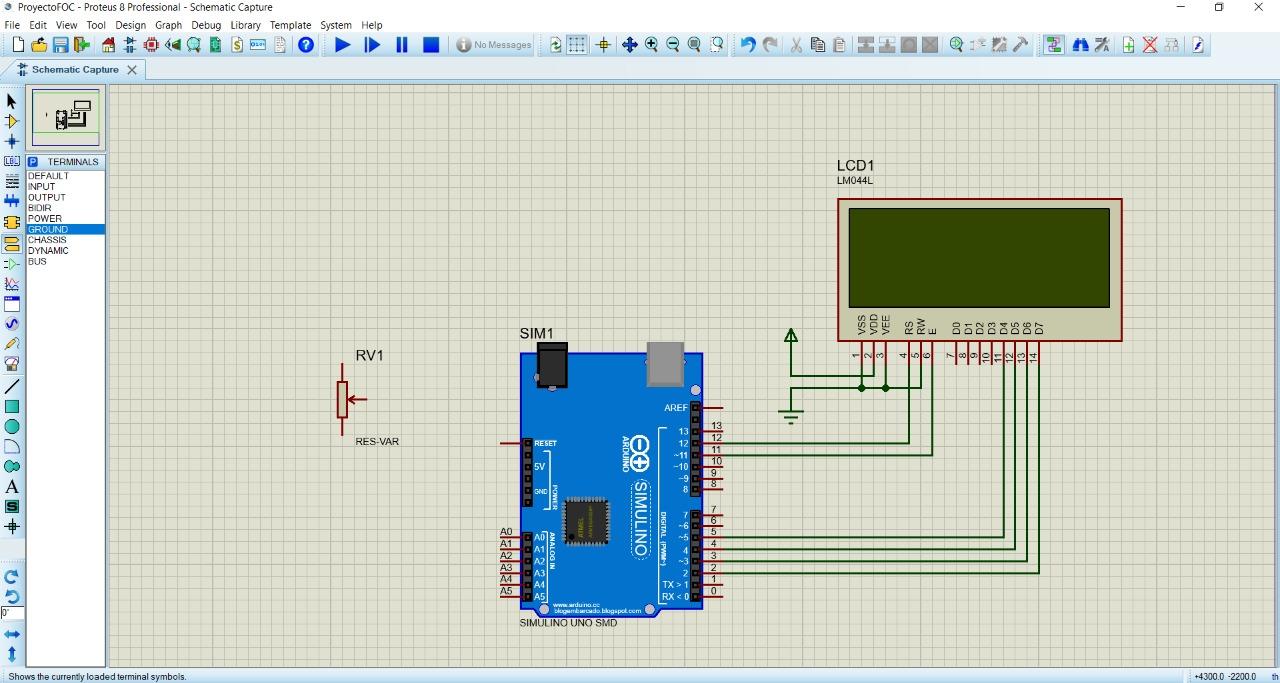This screenshot has height=683, width=1280.
Task: Toggle the false origin crosshair
Action: (603, 45)
